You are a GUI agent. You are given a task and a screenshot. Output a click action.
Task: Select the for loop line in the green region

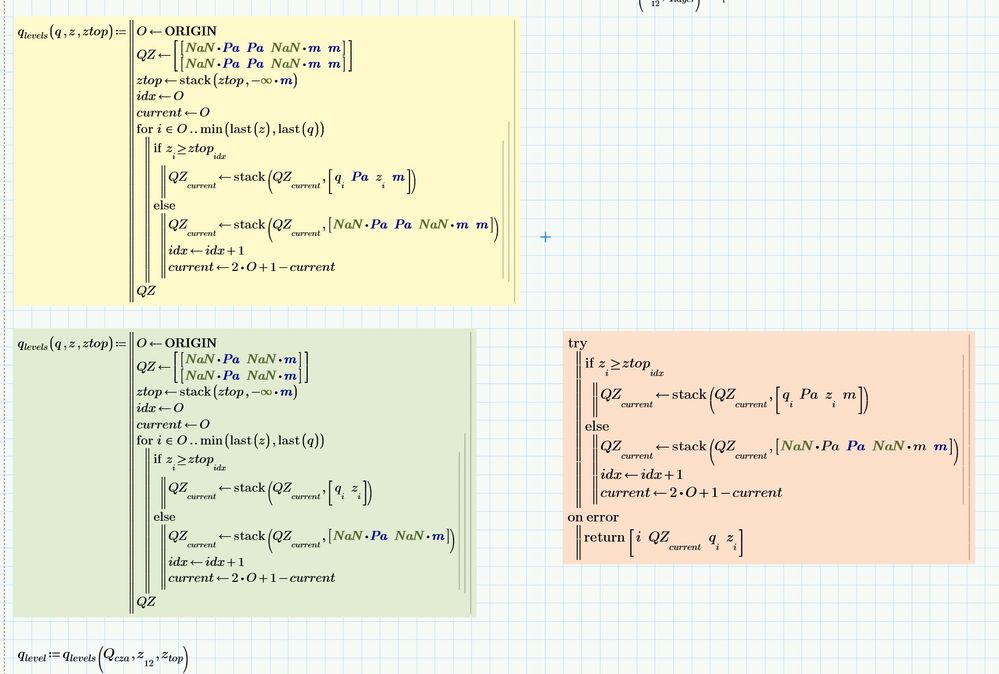[230, 441]
